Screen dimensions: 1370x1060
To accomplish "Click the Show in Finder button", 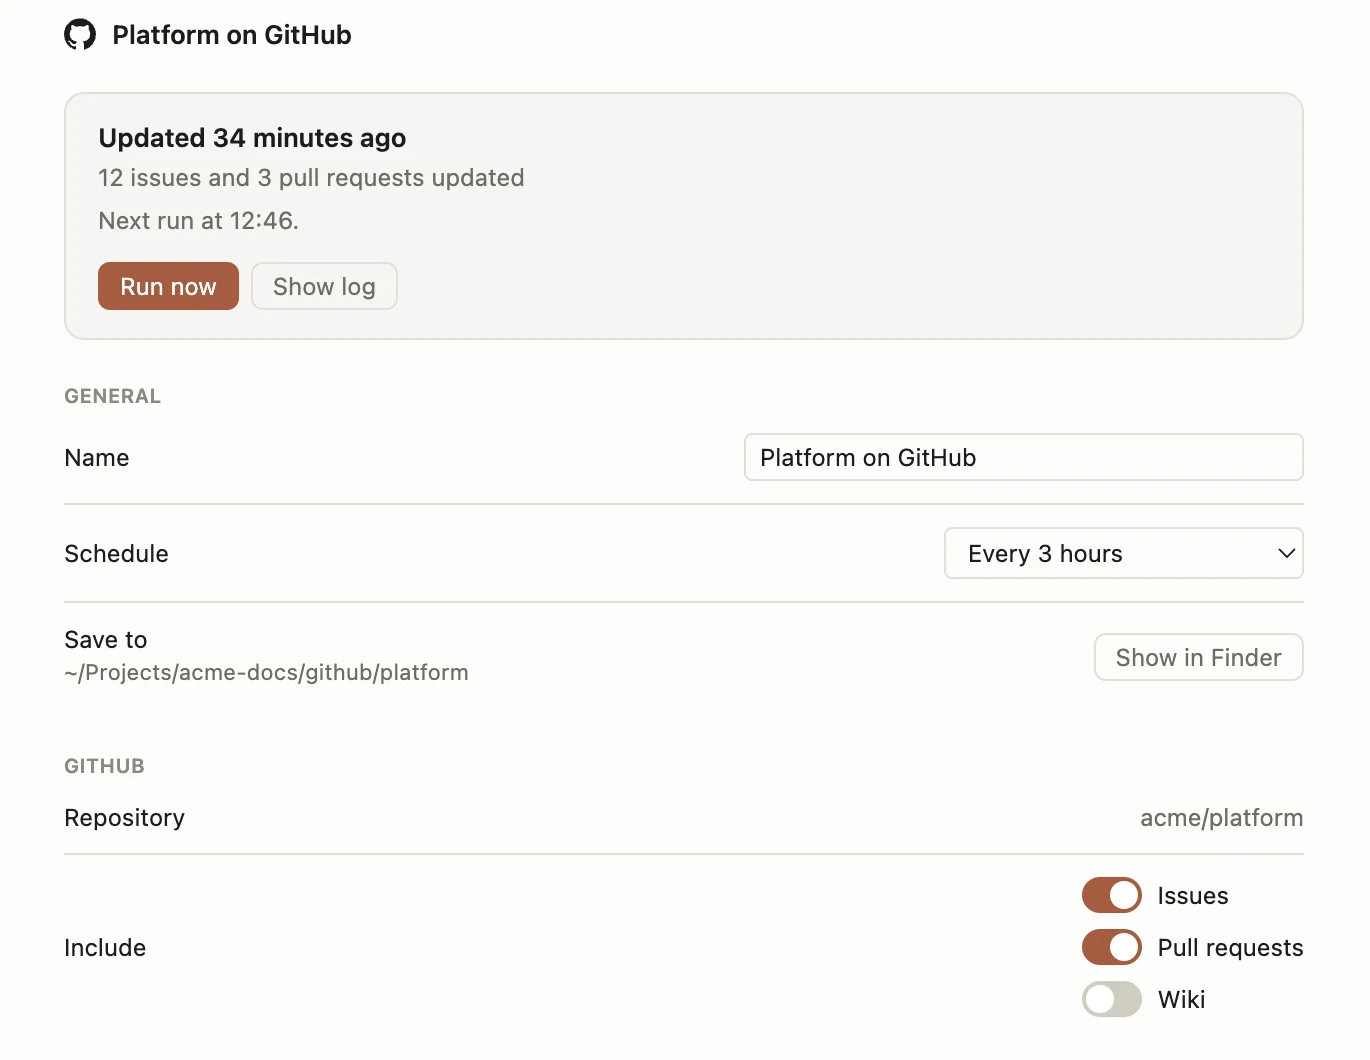I will (1198, 657).
